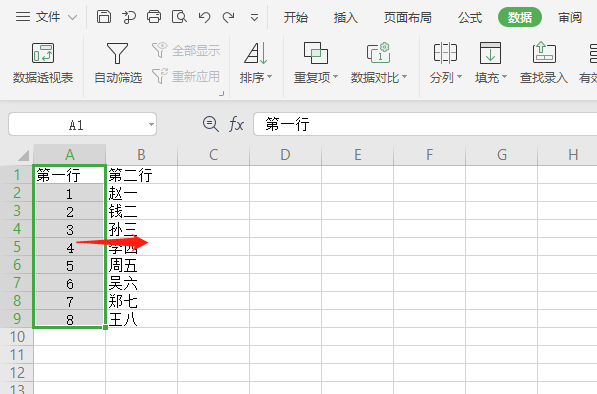Open the 数据对比 dropdown arrow

(404, 77)
